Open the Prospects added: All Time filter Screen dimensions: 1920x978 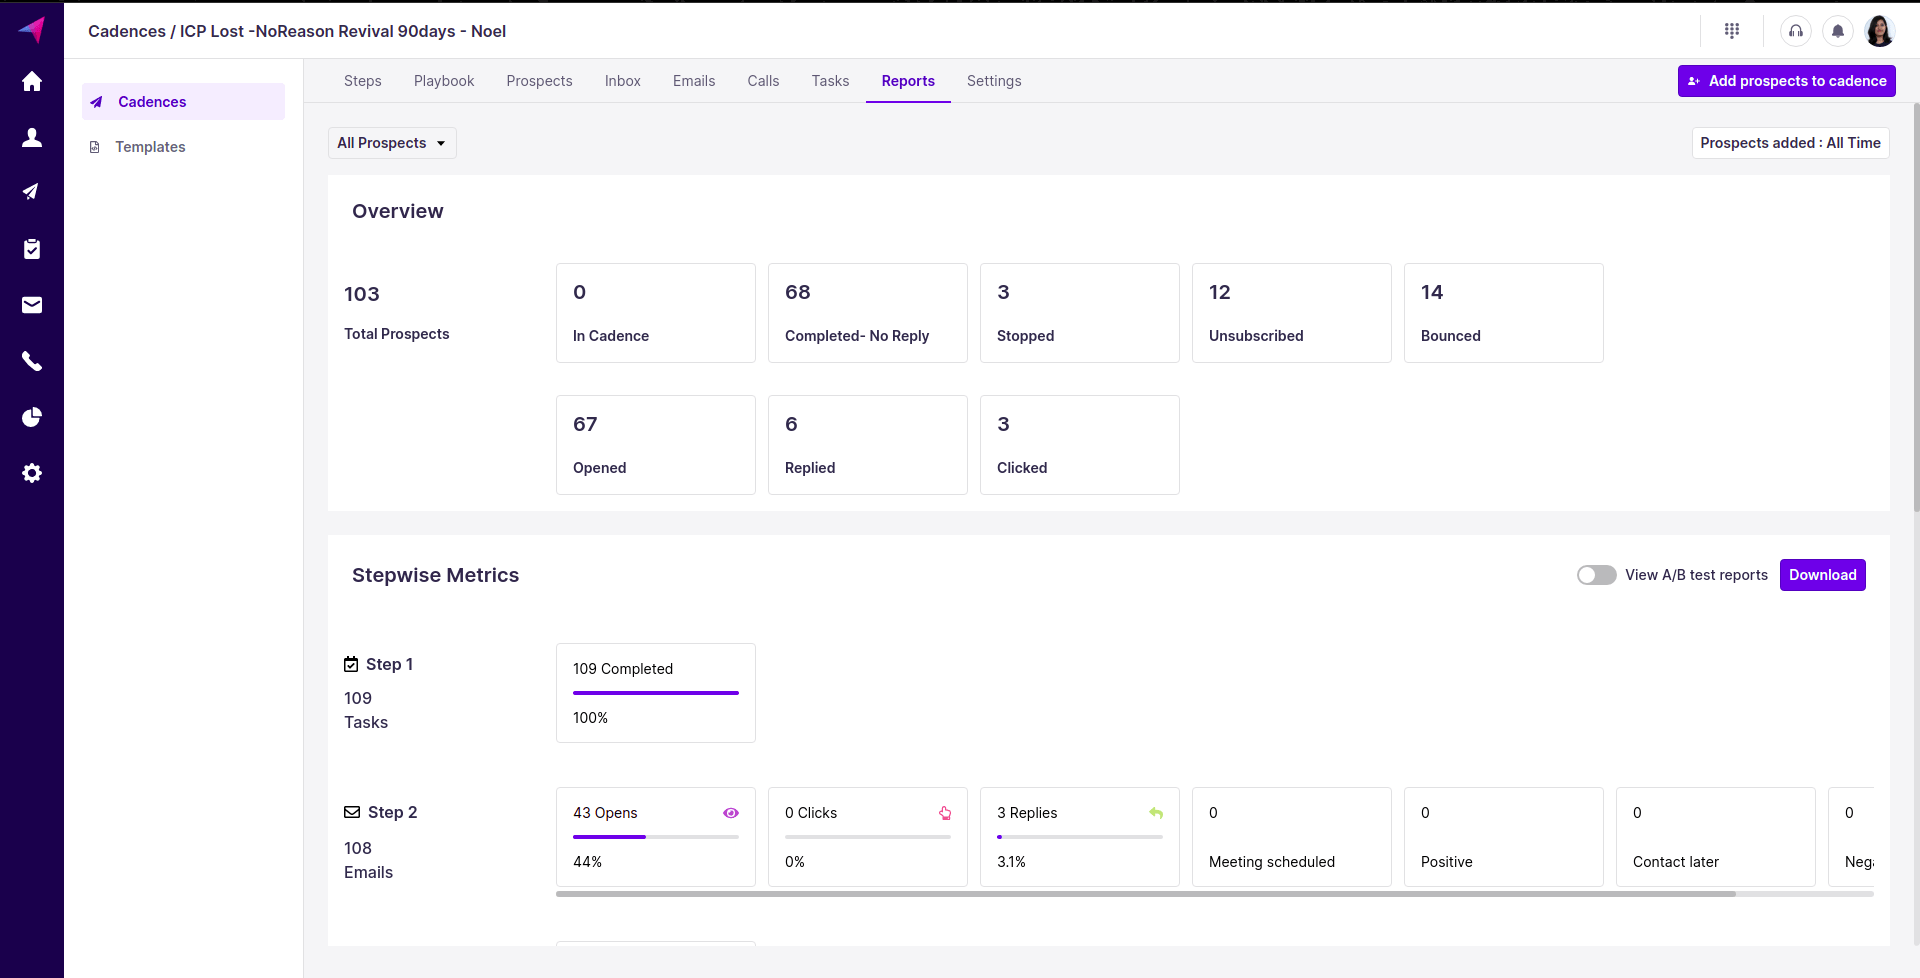1790,143
